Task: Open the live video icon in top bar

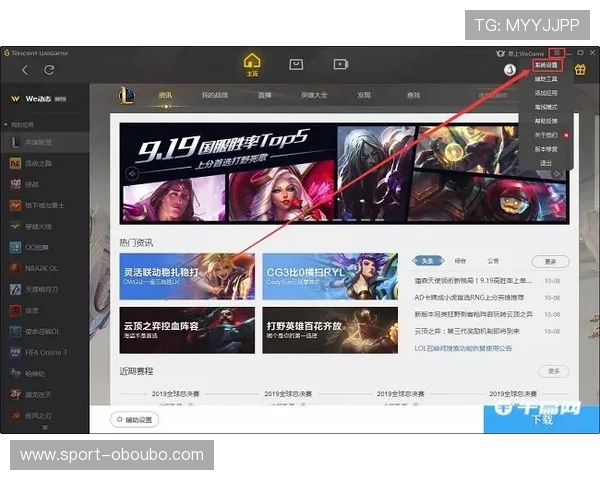Action: point(341,64)
